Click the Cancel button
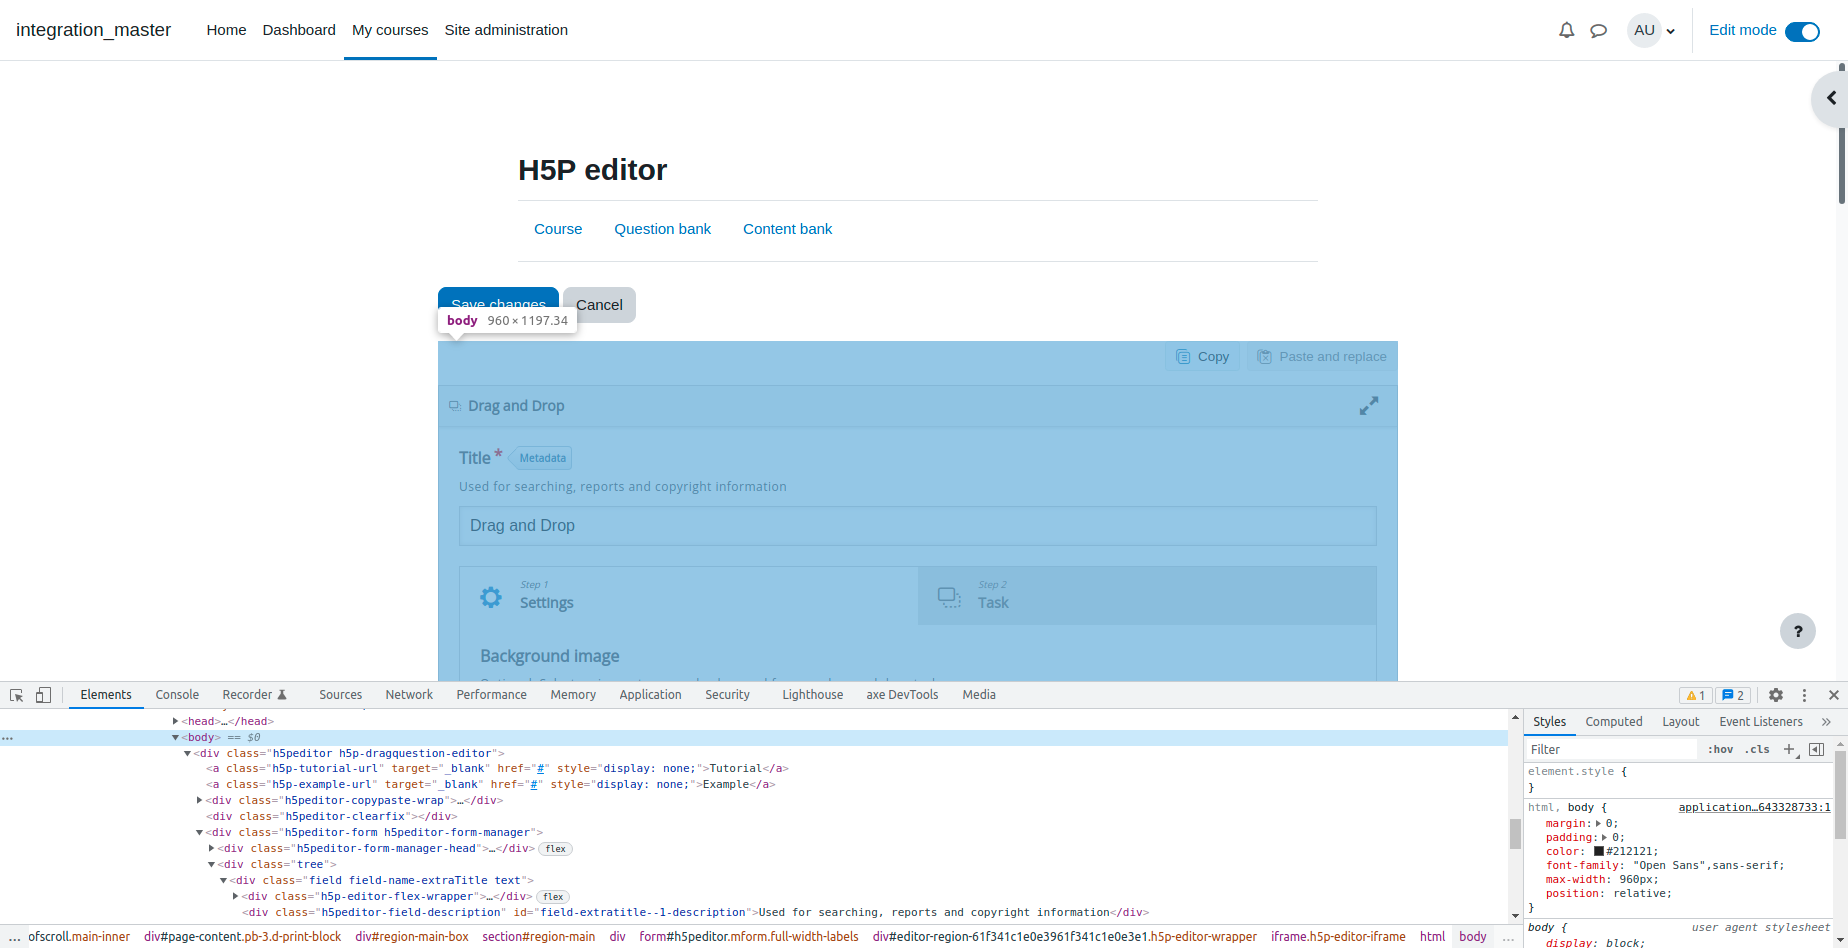 599,305
